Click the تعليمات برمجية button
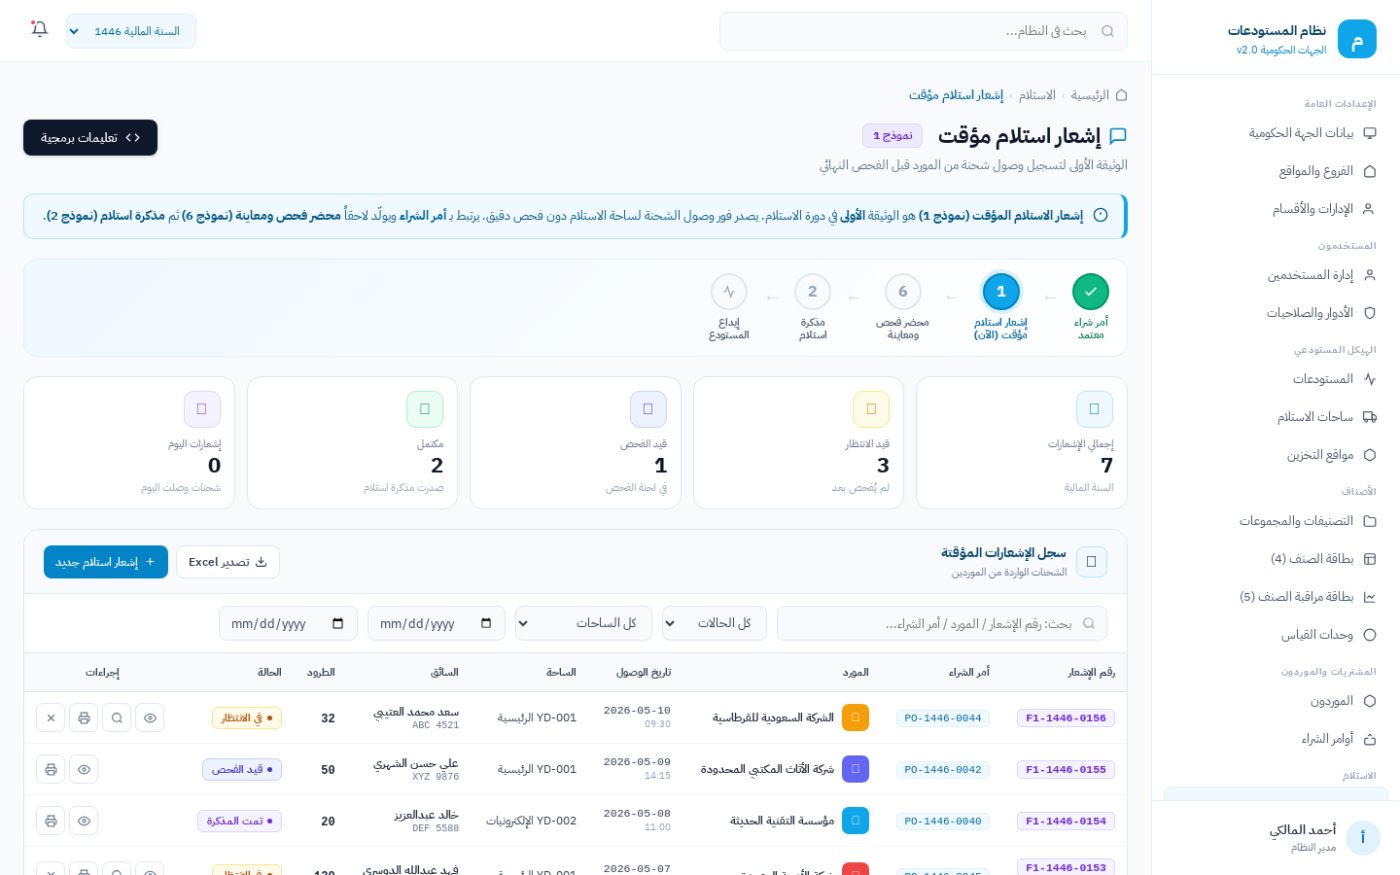Image resolution: width=1400 pixels, height=875 pixels. [x=90, y=138]
